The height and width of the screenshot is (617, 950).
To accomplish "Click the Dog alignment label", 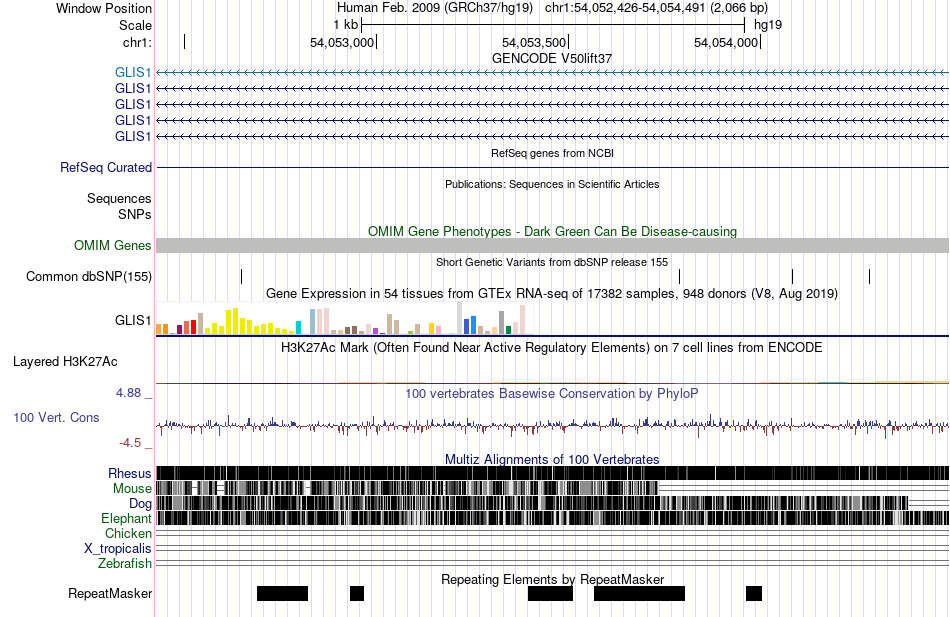I will (x=140, y=504).
